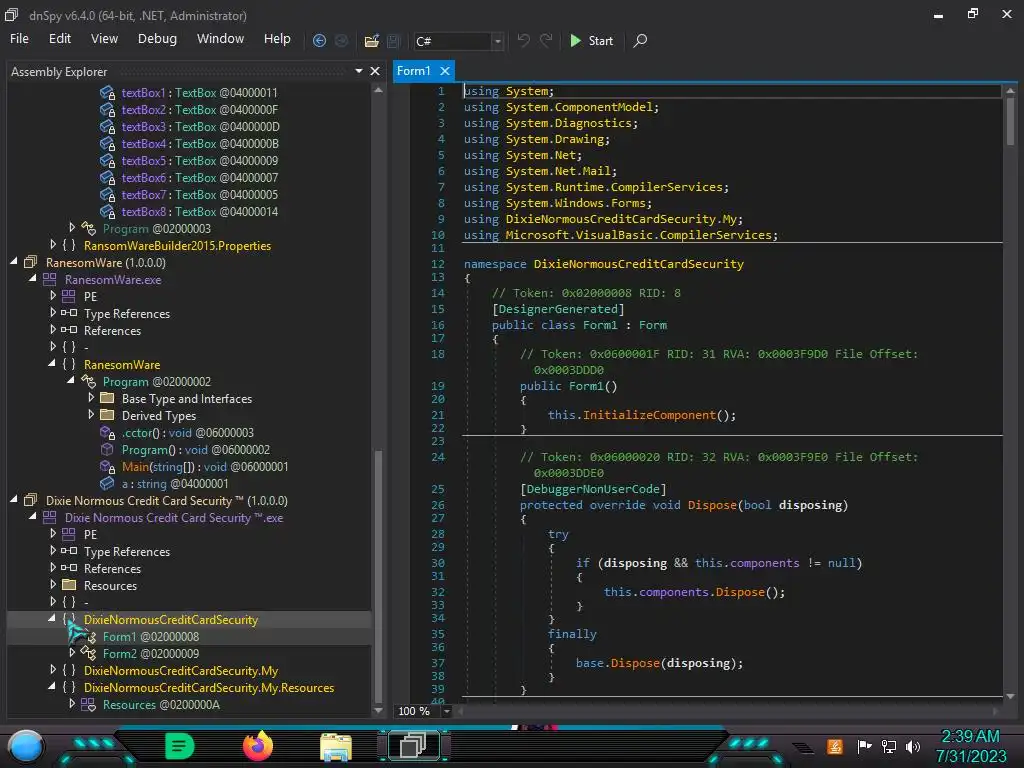Open the View menu
1024x768 pixels.
pyautogui.click(x=104, y=39)
